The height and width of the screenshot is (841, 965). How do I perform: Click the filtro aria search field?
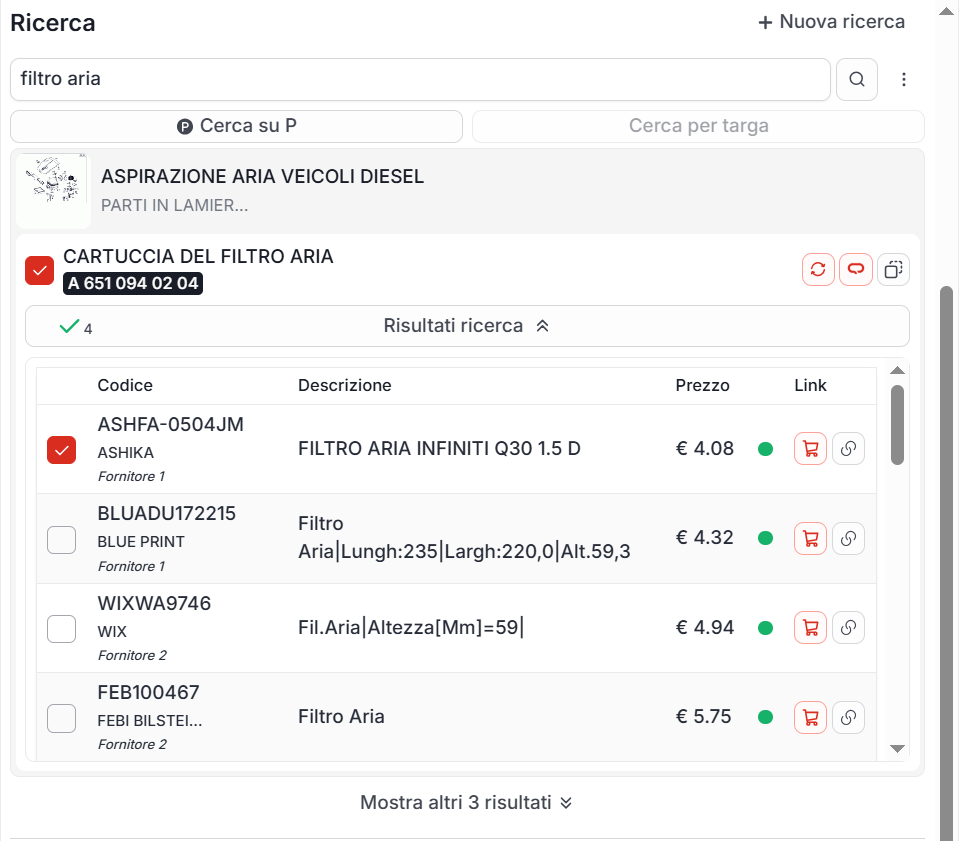pos(420,79)
